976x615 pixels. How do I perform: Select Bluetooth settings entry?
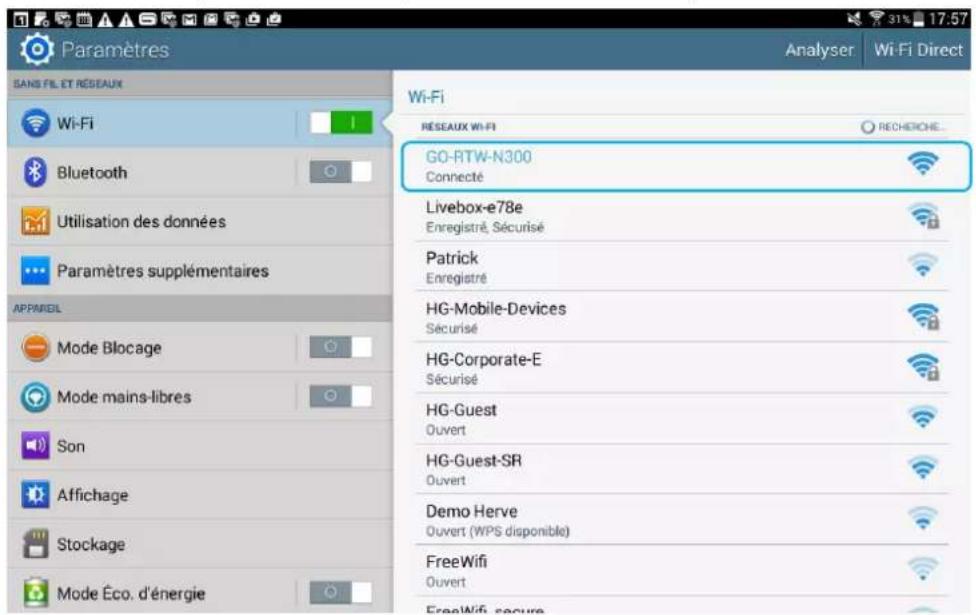[x=200, y=172]
